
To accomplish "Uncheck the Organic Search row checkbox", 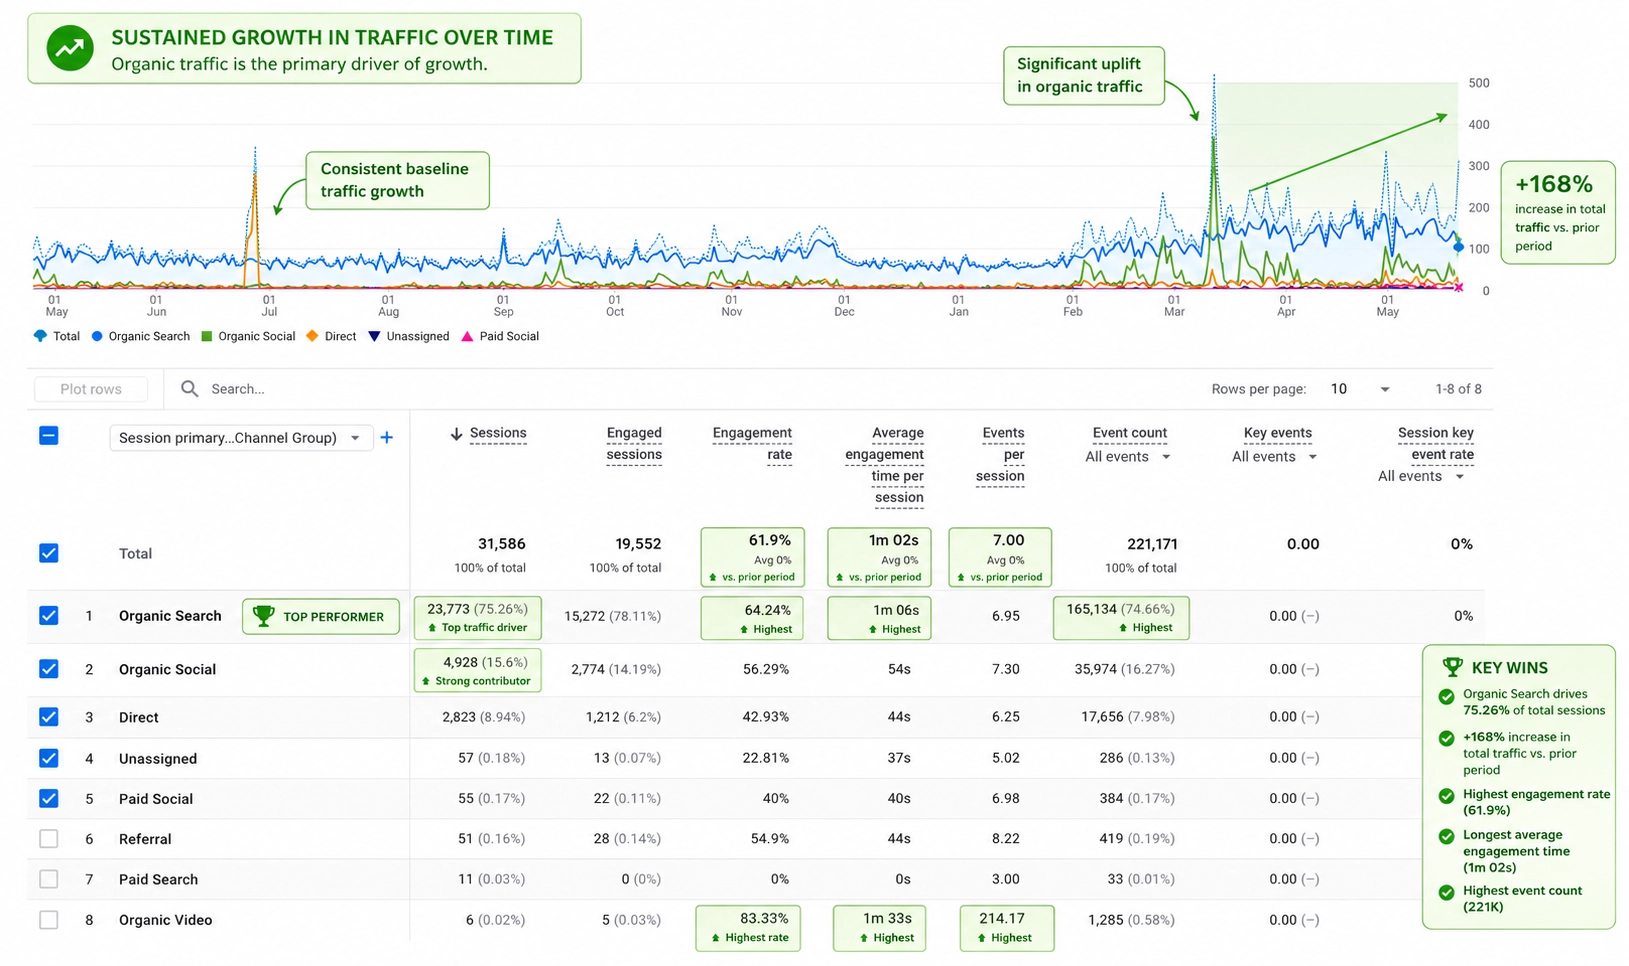I will 49,616.
